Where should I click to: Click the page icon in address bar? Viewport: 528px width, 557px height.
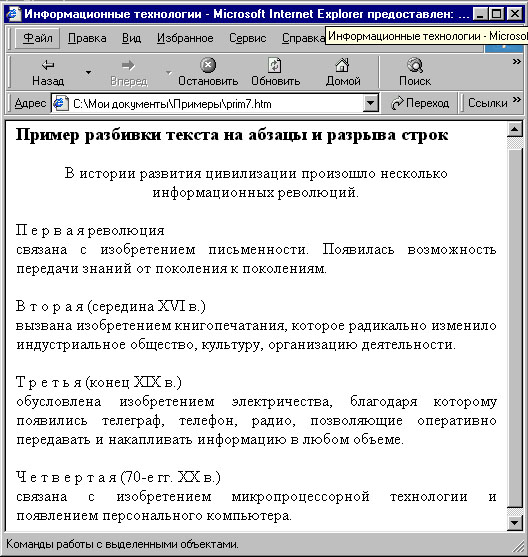60,103
